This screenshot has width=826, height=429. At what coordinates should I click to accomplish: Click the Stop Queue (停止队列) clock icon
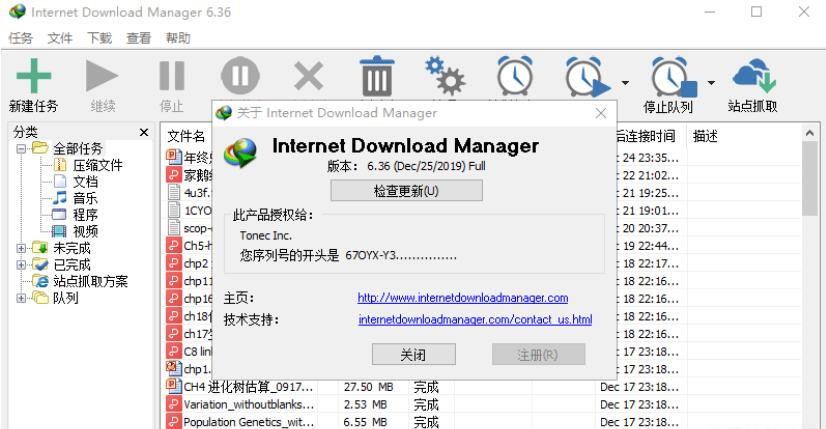pos(674,76)
